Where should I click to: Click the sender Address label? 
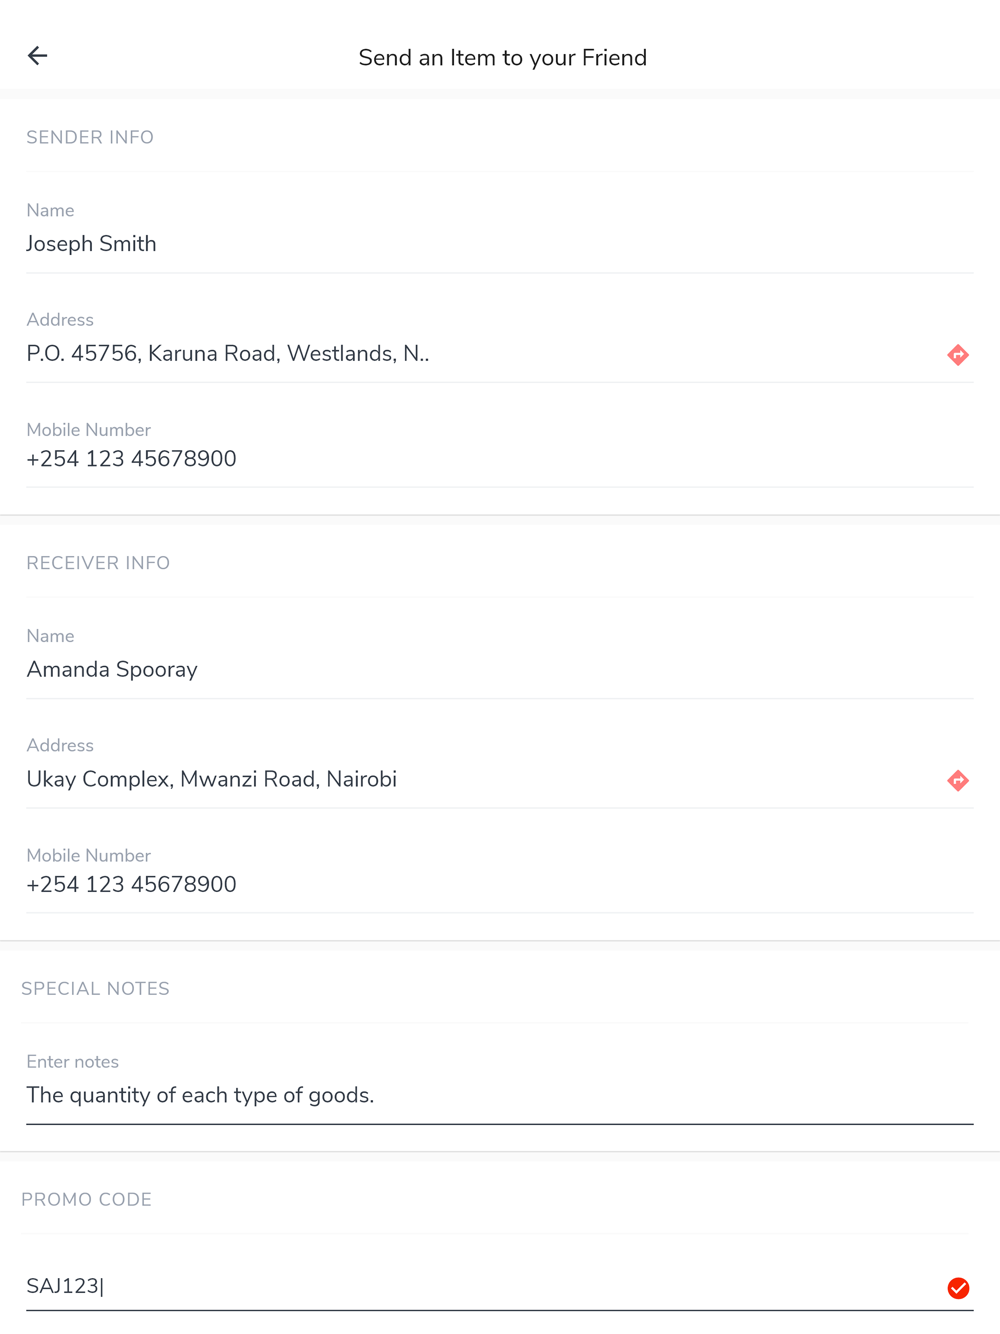[x=60, y=320]
